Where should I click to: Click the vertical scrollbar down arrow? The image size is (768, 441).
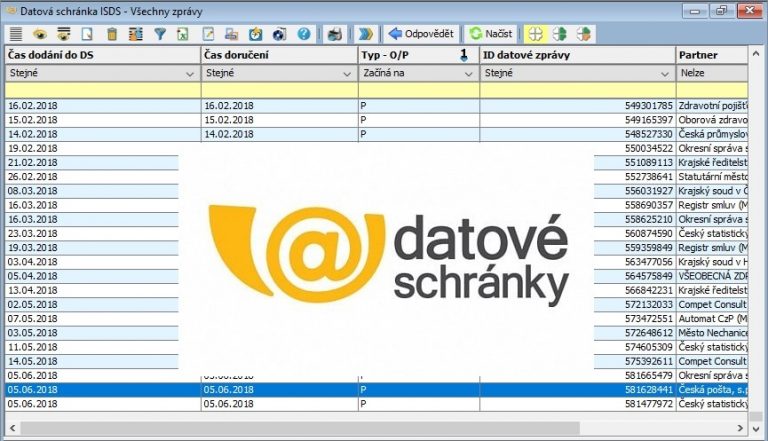(756, 428)
